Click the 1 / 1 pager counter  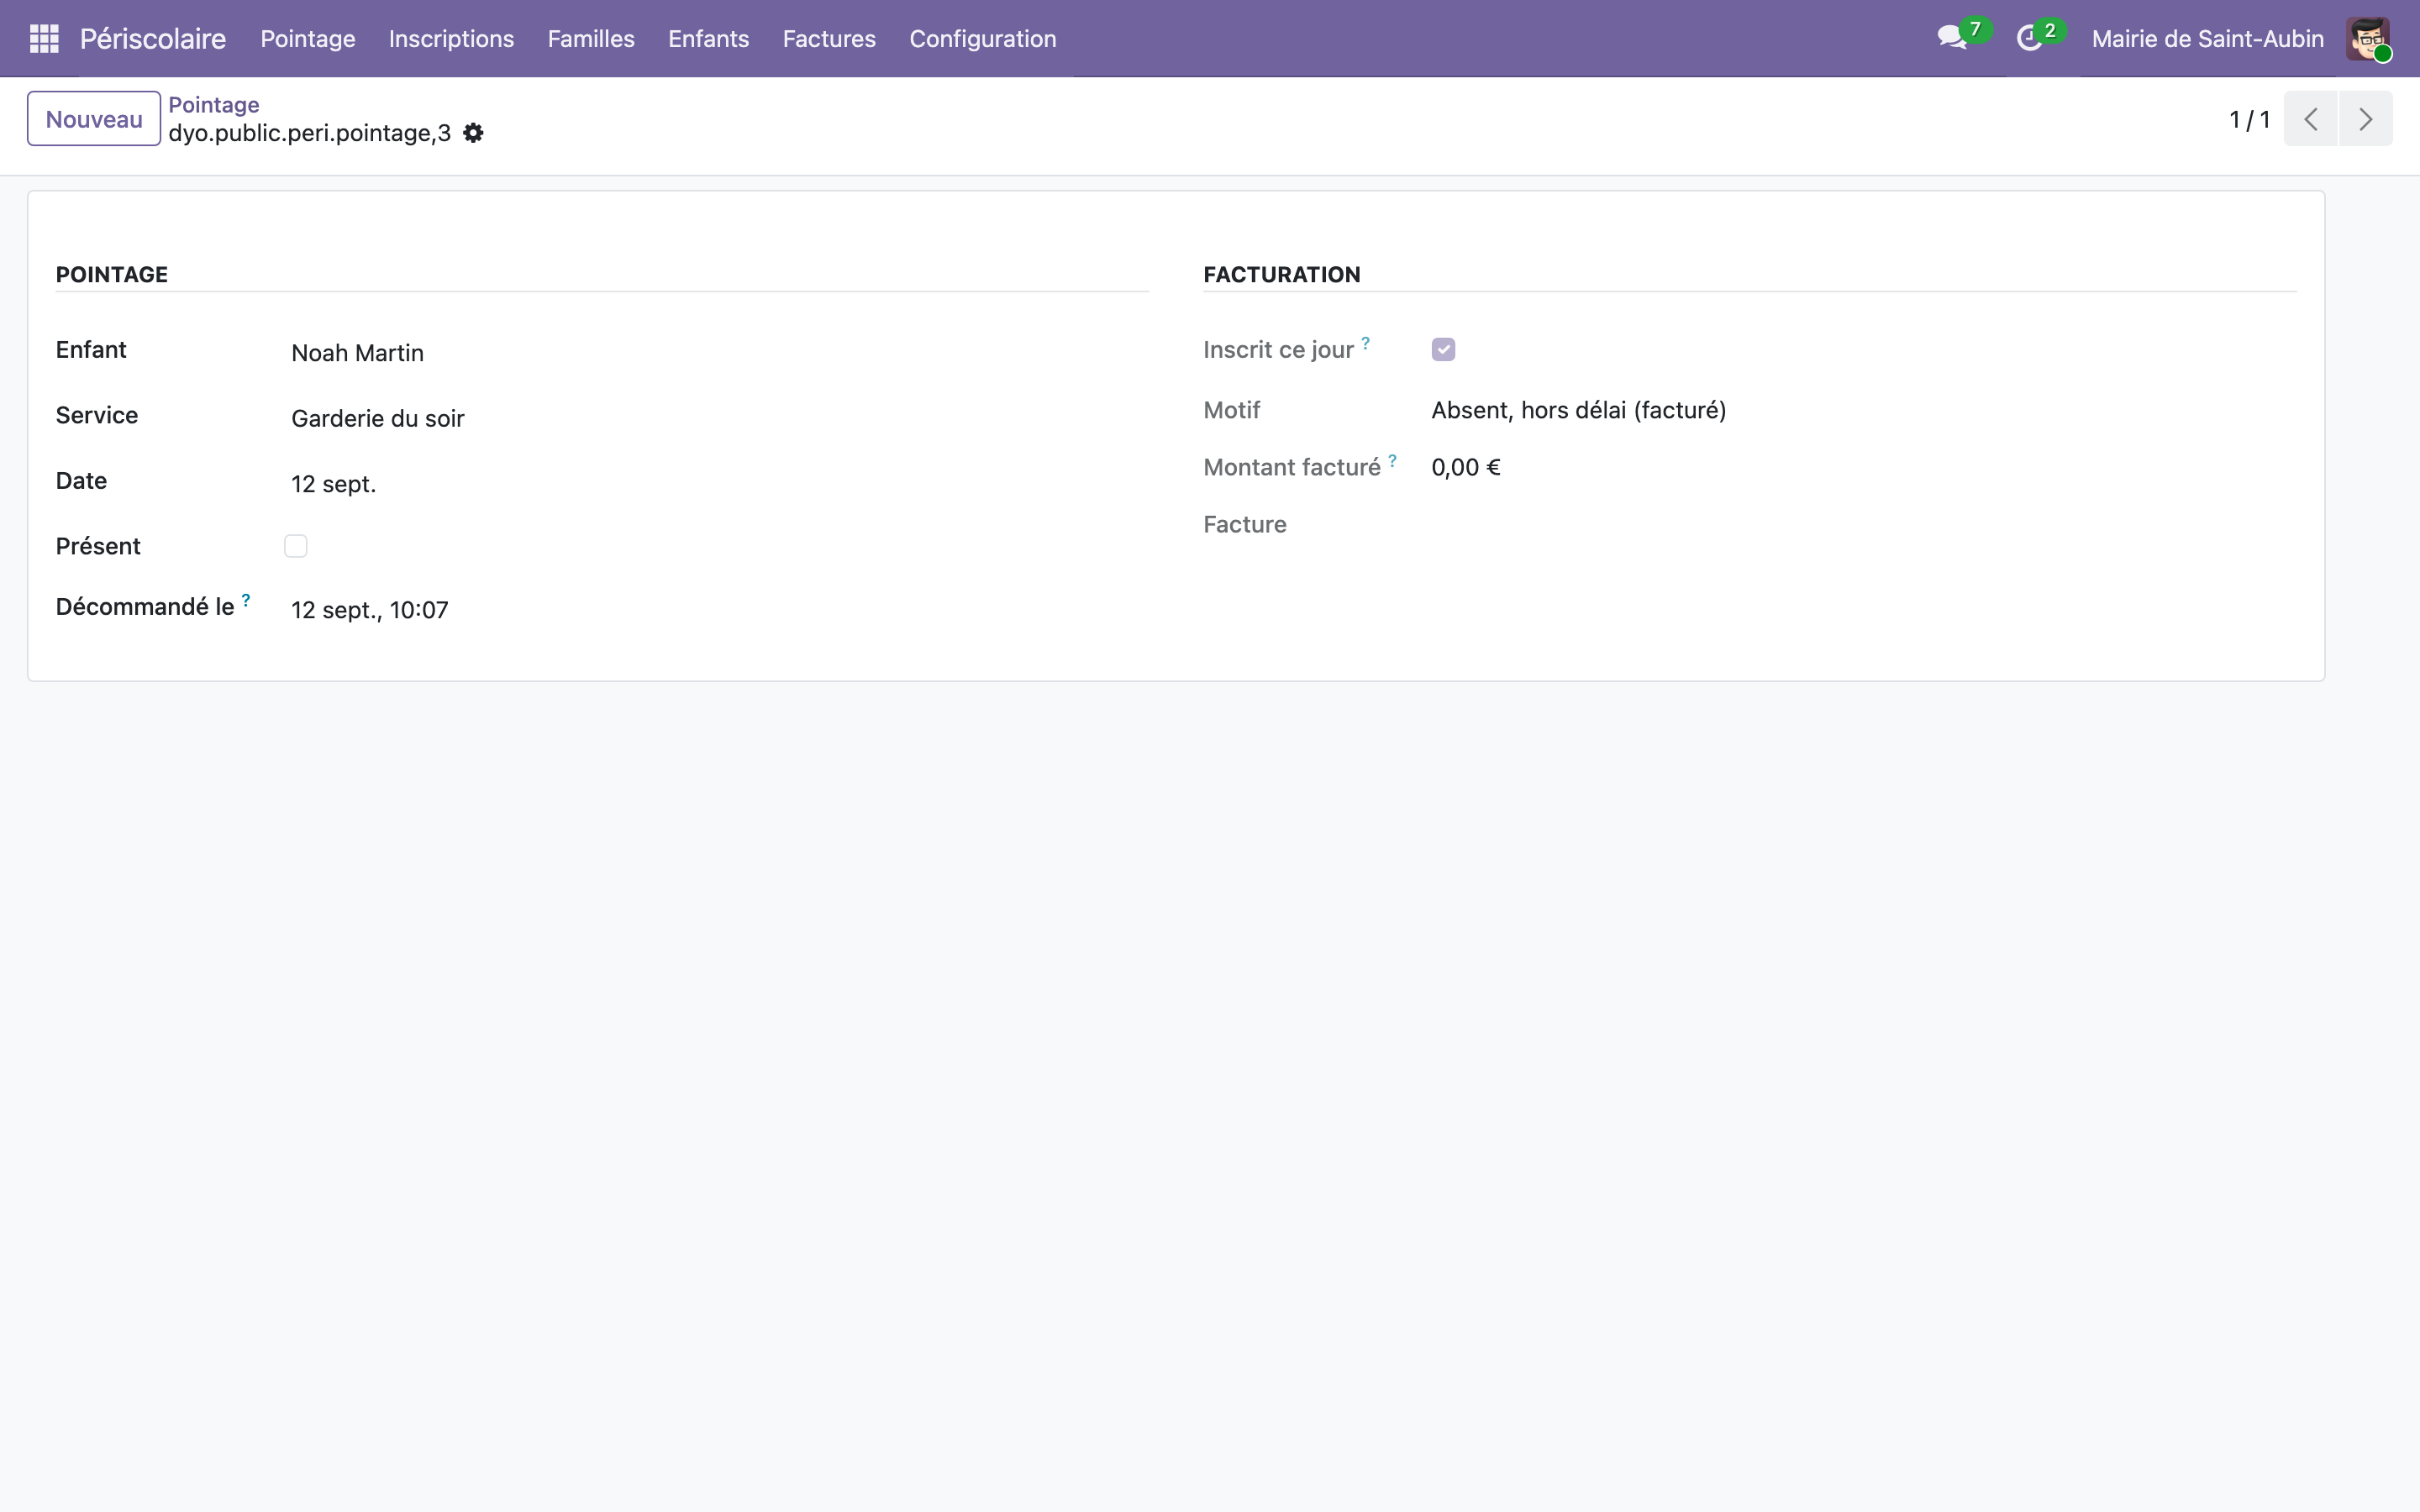pos(2249,120)
